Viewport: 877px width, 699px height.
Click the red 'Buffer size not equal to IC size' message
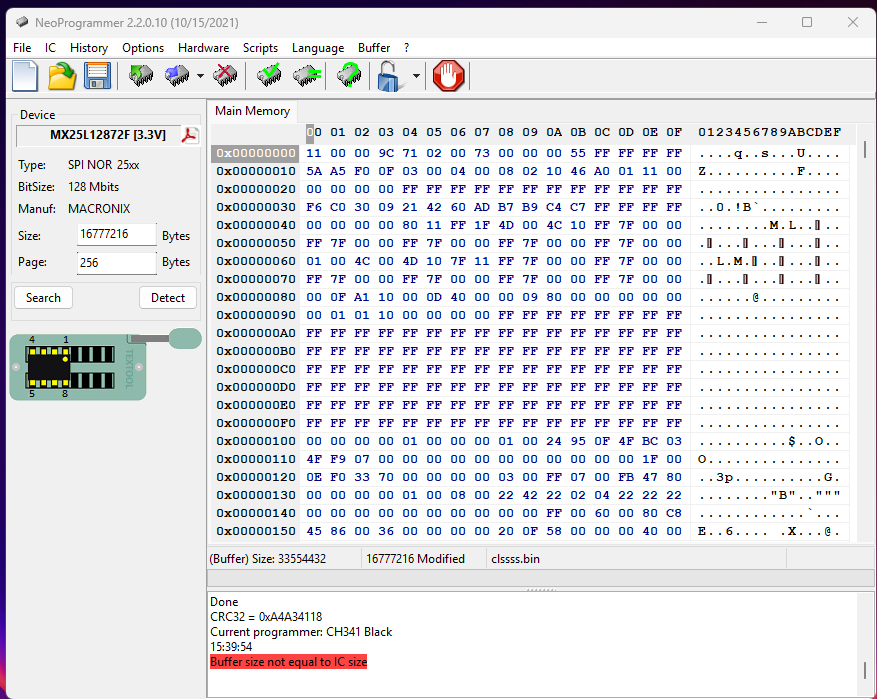289,662
